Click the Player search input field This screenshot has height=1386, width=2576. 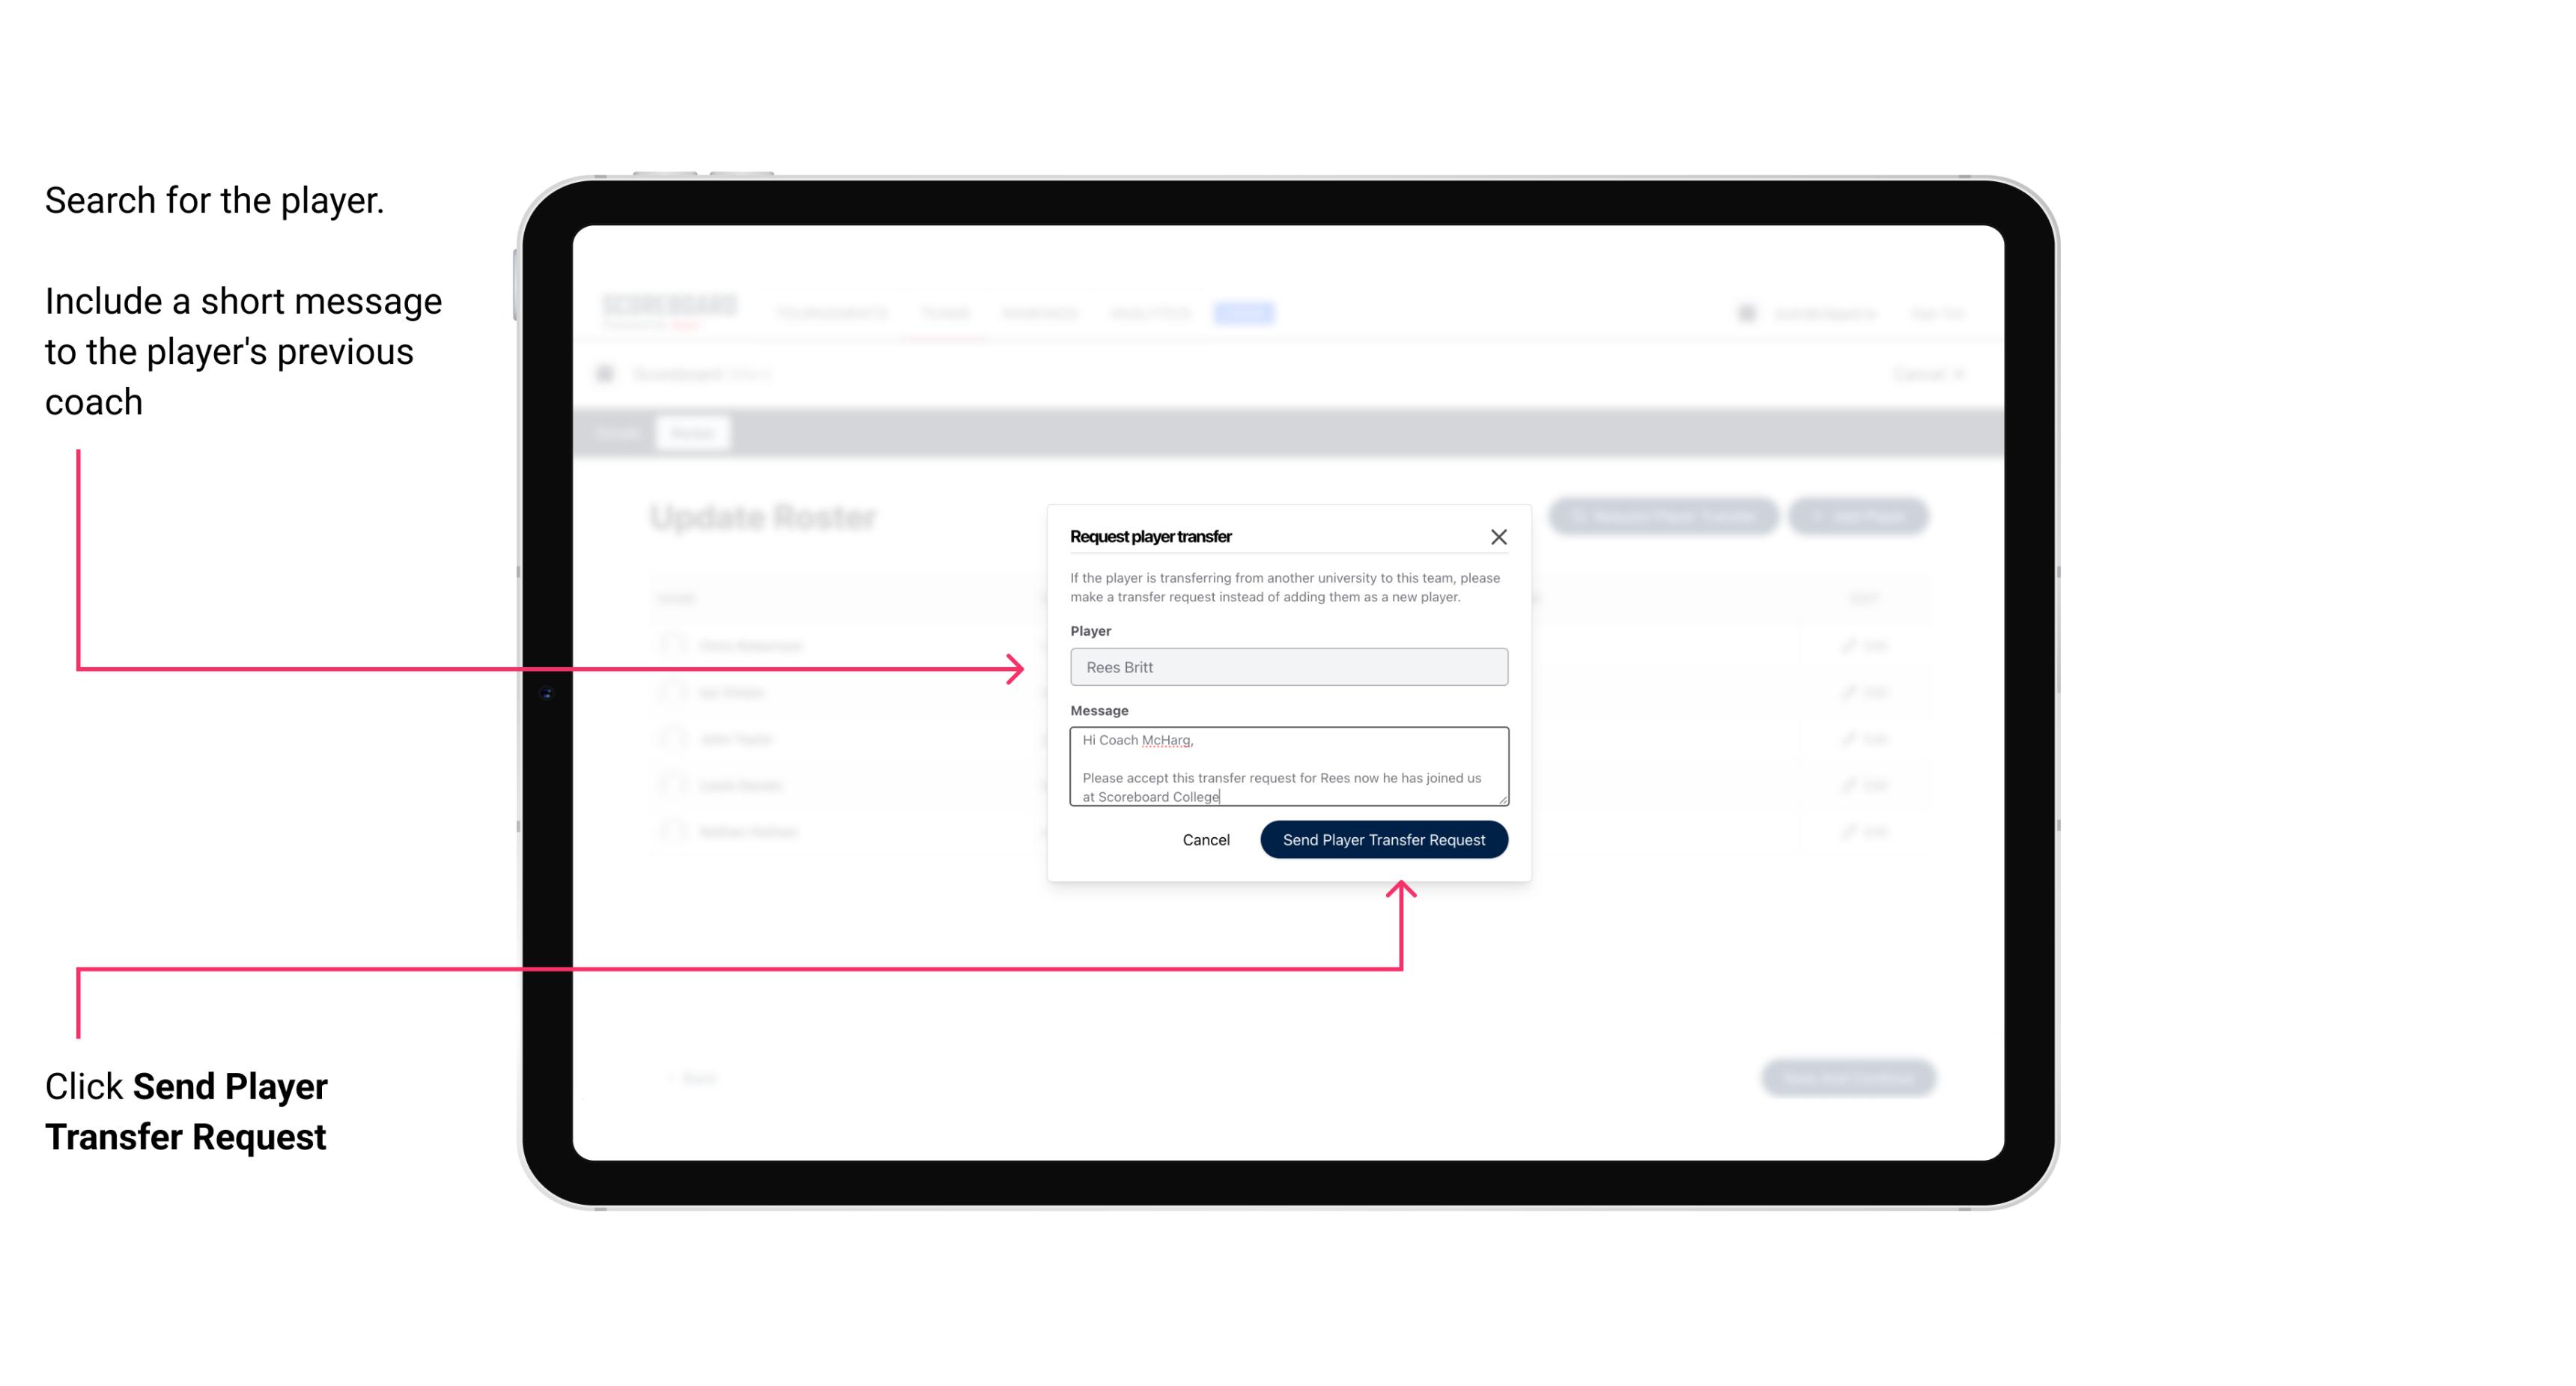click(1287, 666)
